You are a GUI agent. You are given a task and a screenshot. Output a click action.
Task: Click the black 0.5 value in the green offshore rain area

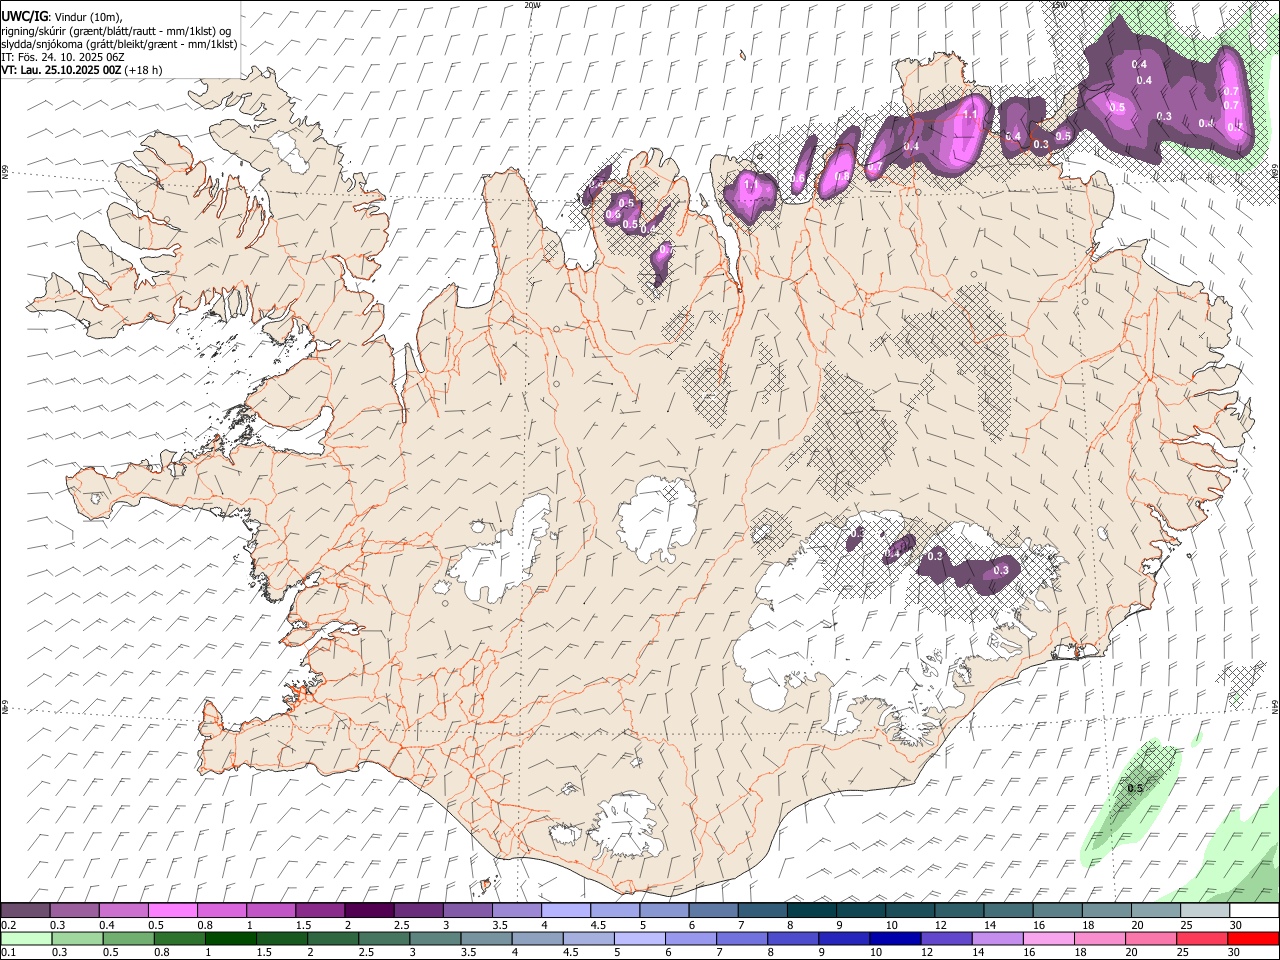pyautogui.click(x=1135, y=788)
